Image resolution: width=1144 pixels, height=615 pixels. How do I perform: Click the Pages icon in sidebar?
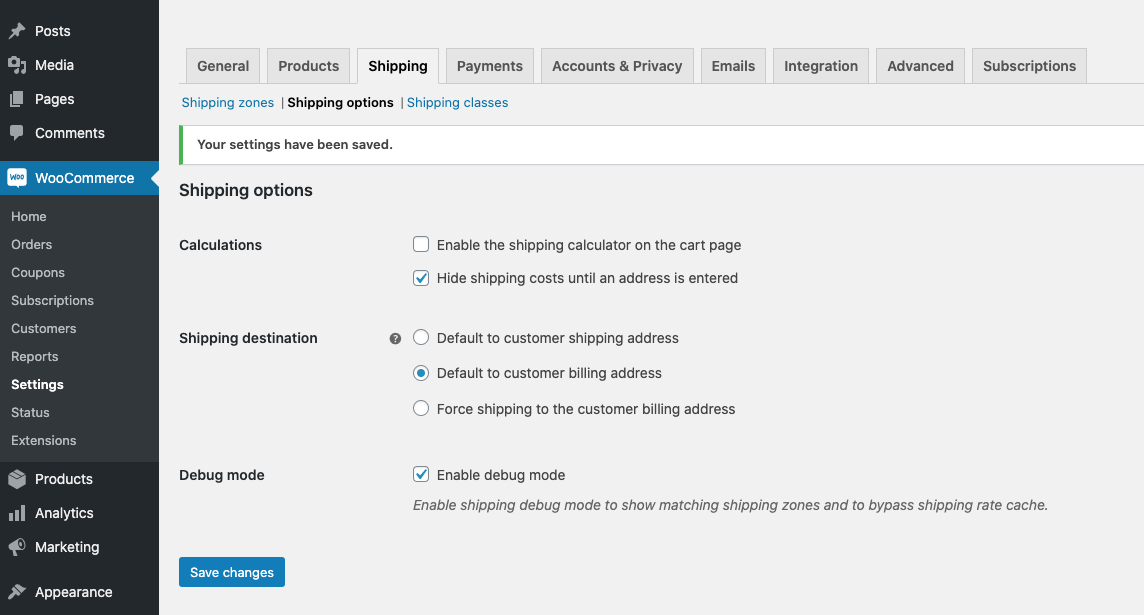tap(17, 99)
